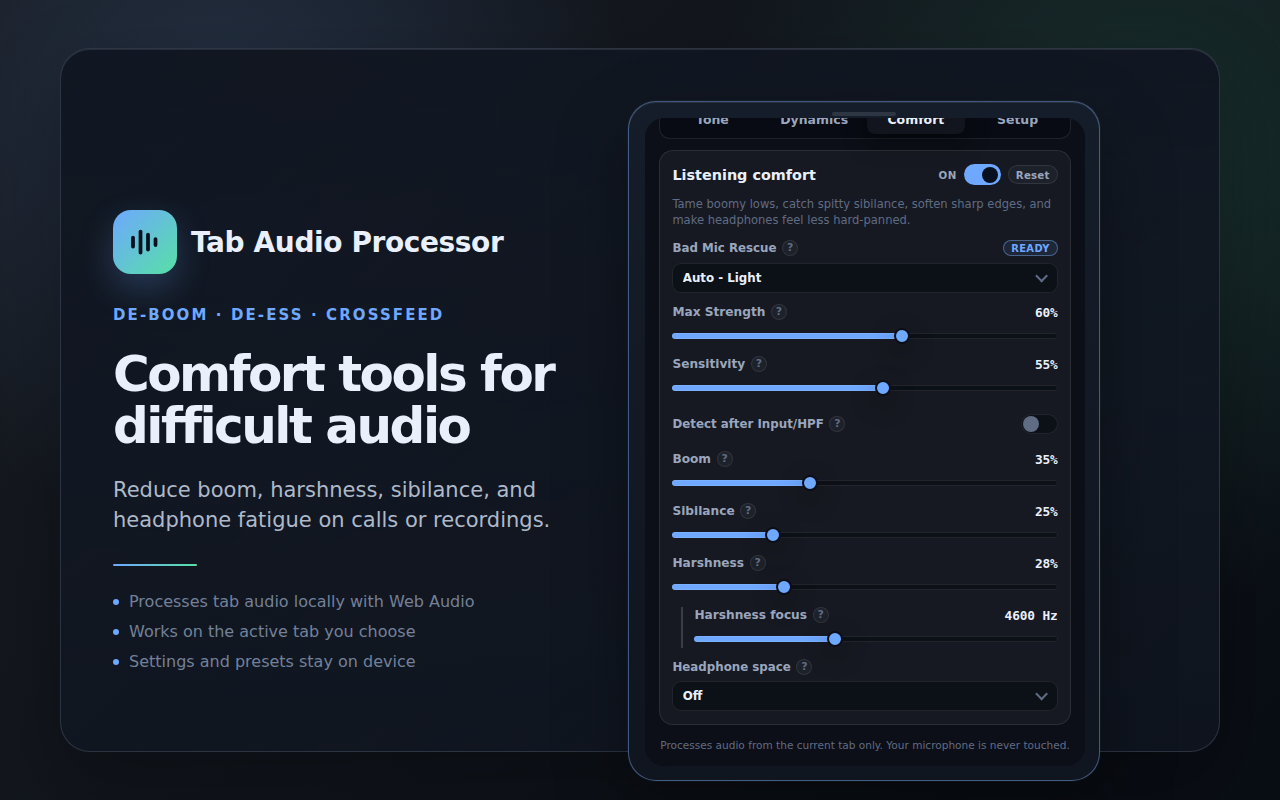Turn off the Listening comfort switch
Viewport: 1280px width, 800px height.
tap(982, 175)
